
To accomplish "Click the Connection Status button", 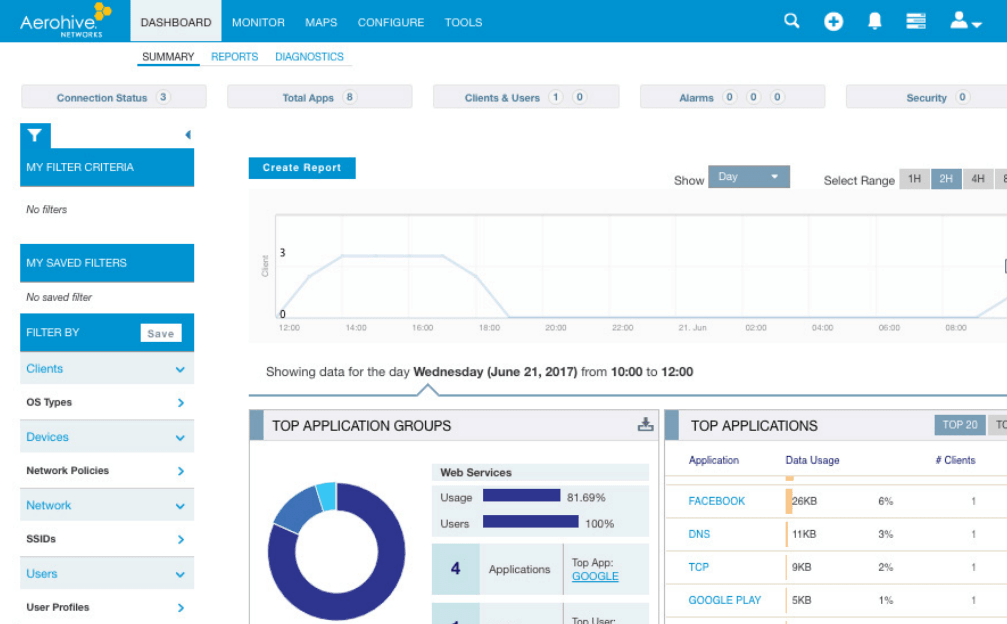I will coord(114,97).
